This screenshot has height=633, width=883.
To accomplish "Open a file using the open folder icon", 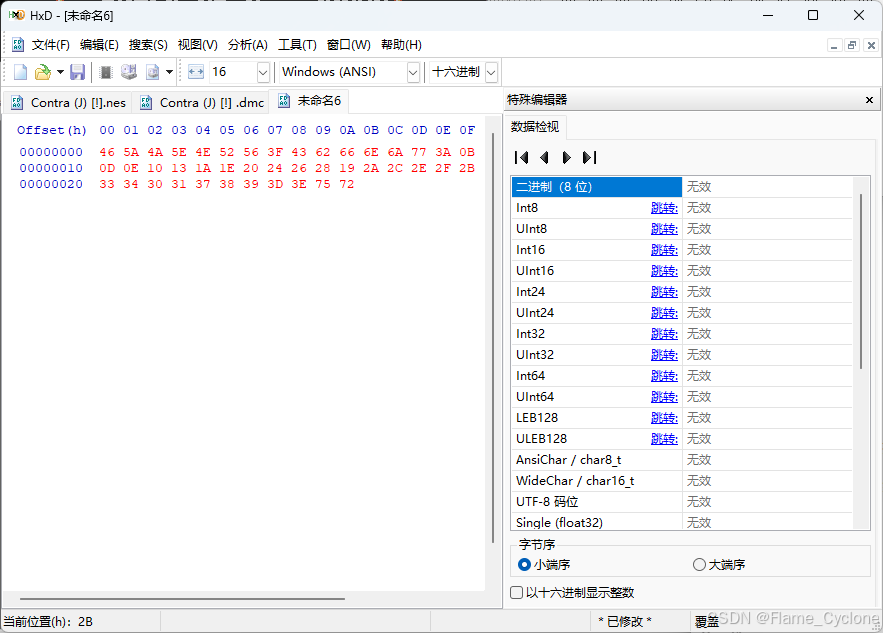I will click(x=40, y=71).
